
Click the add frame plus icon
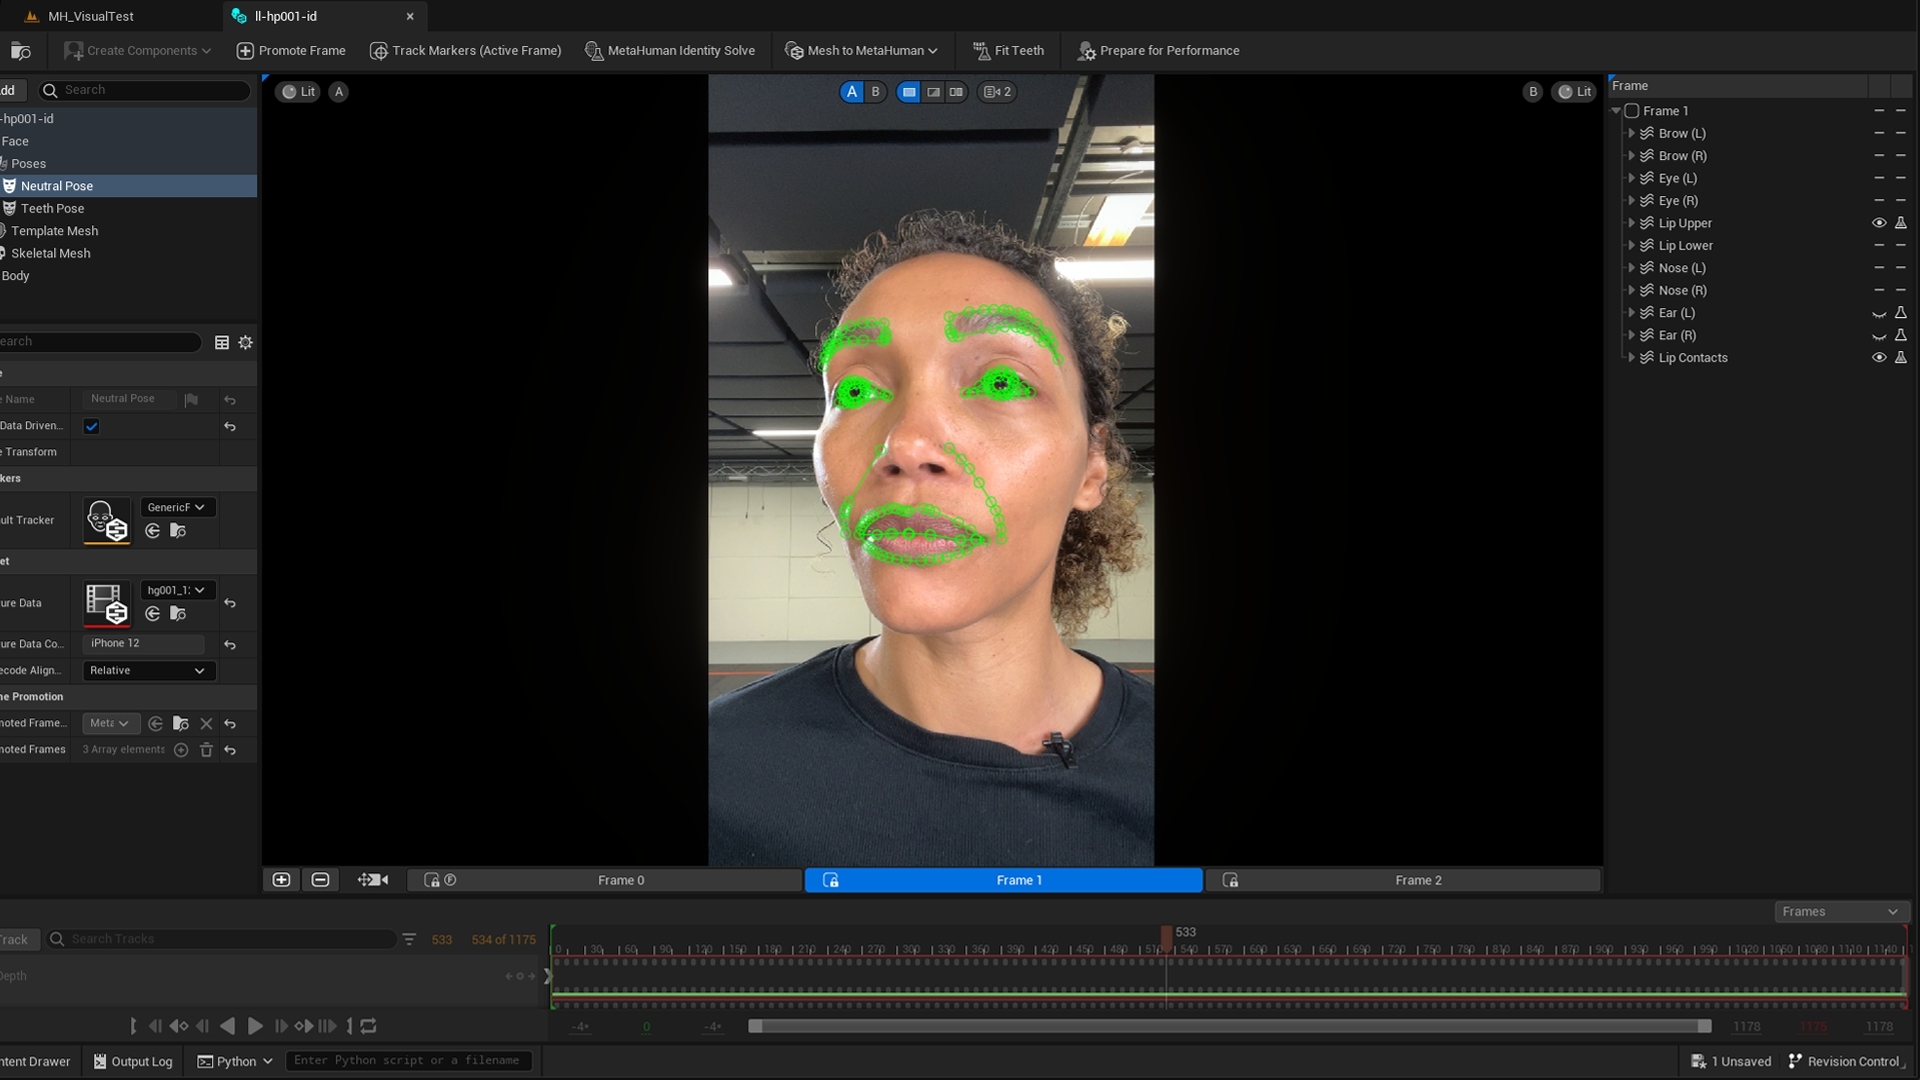pyautogui.click(x=281, y=880)
